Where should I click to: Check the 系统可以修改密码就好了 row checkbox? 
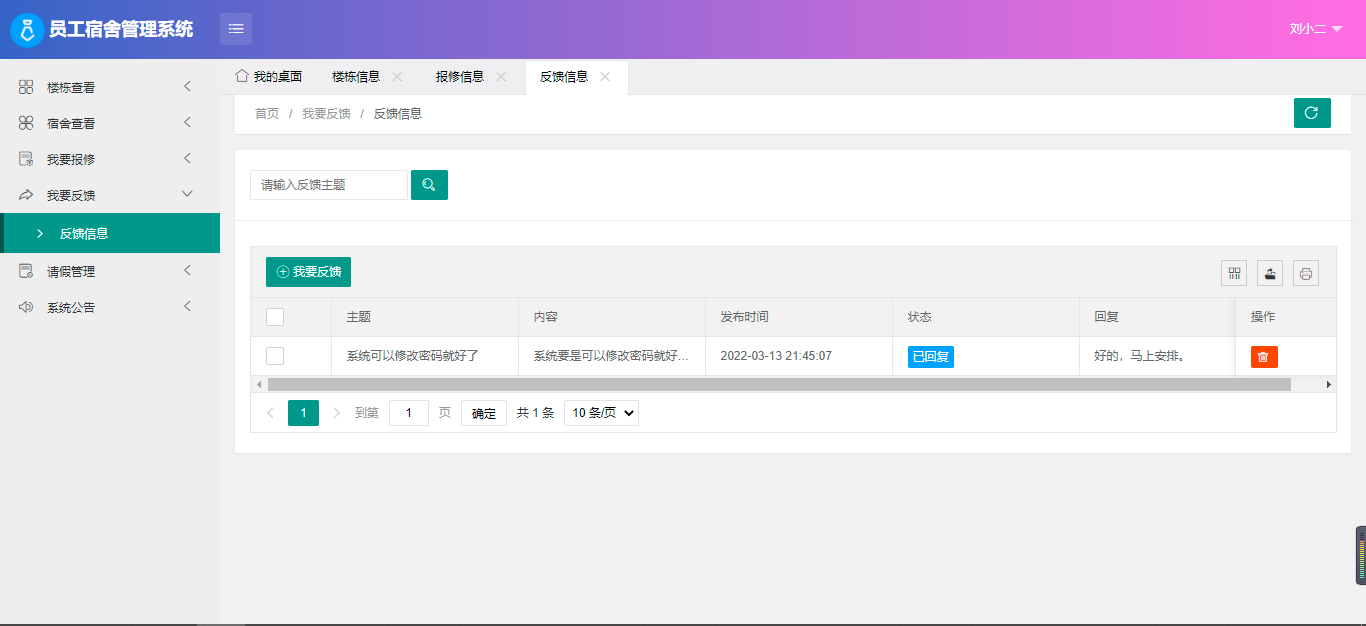pyautogui.click(x=275, y=356)
